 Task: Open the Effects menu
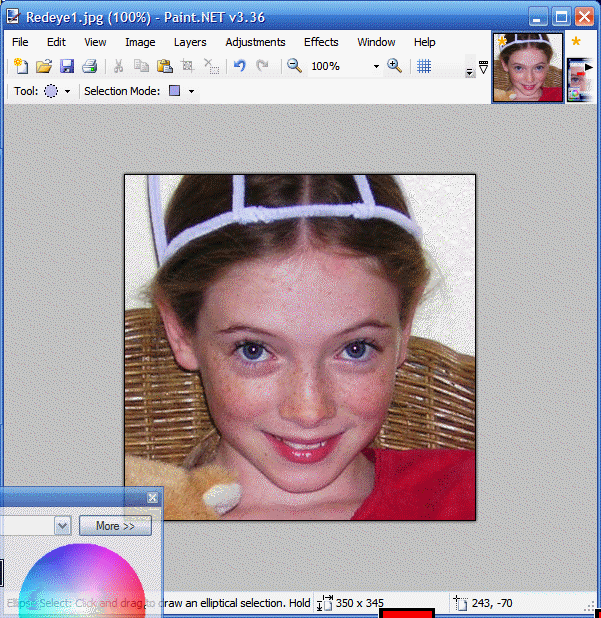[321, 42]
